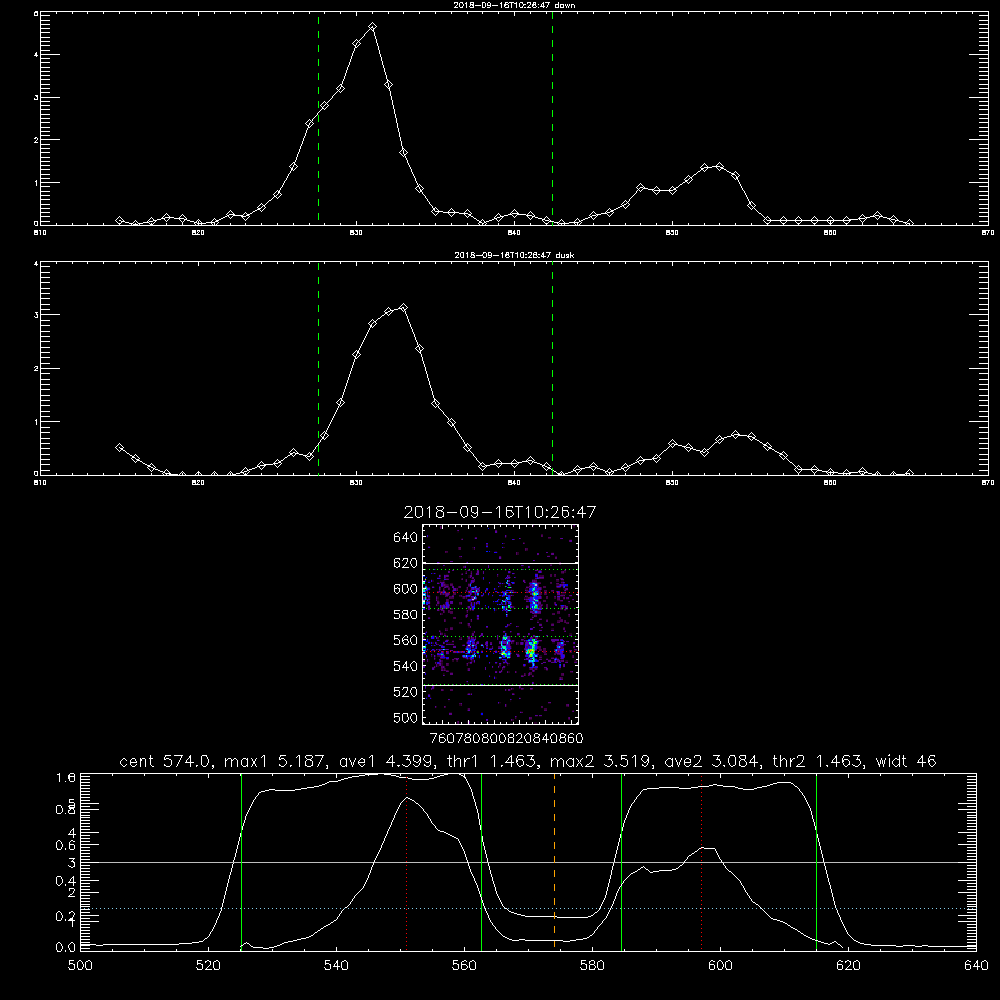The width and height of the screenshot is (1000, 1000).
Task: Click the right green dashed line in dusk plot
Action: (552, 368)
